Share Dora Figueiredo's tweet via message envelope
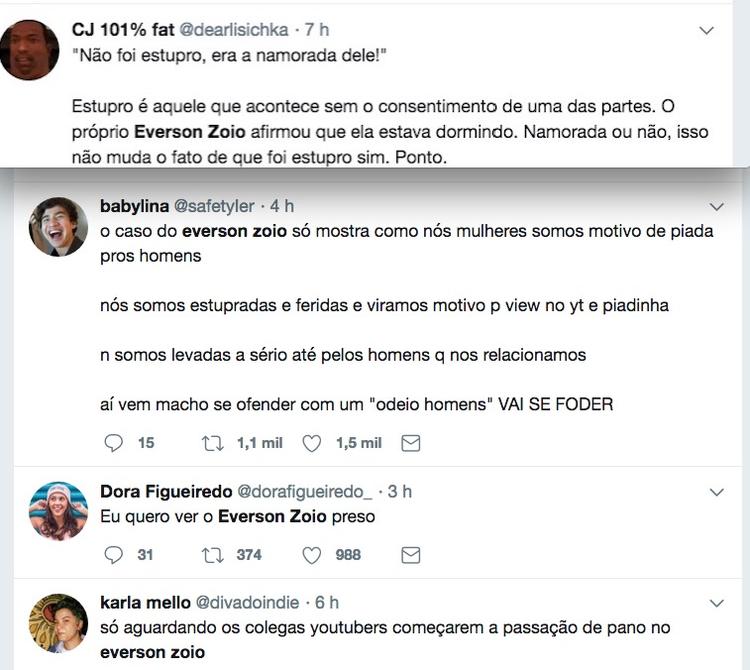 pos(410,555)
